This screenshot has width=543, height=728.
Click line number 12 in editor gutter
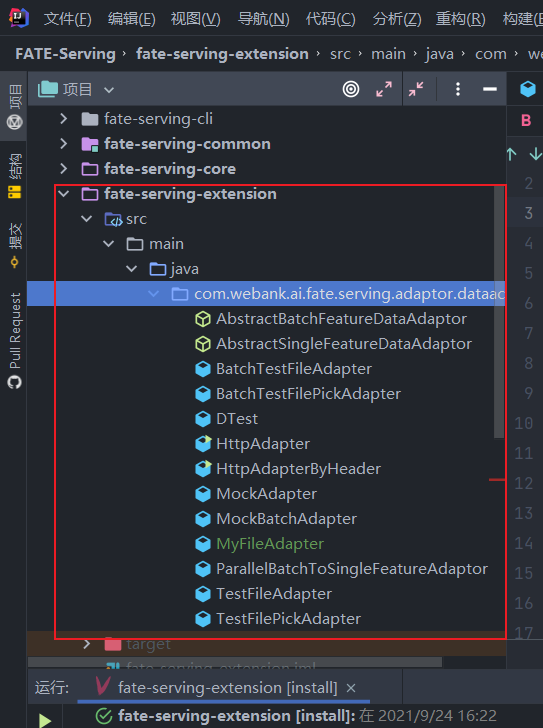click(x=524, y=483)
